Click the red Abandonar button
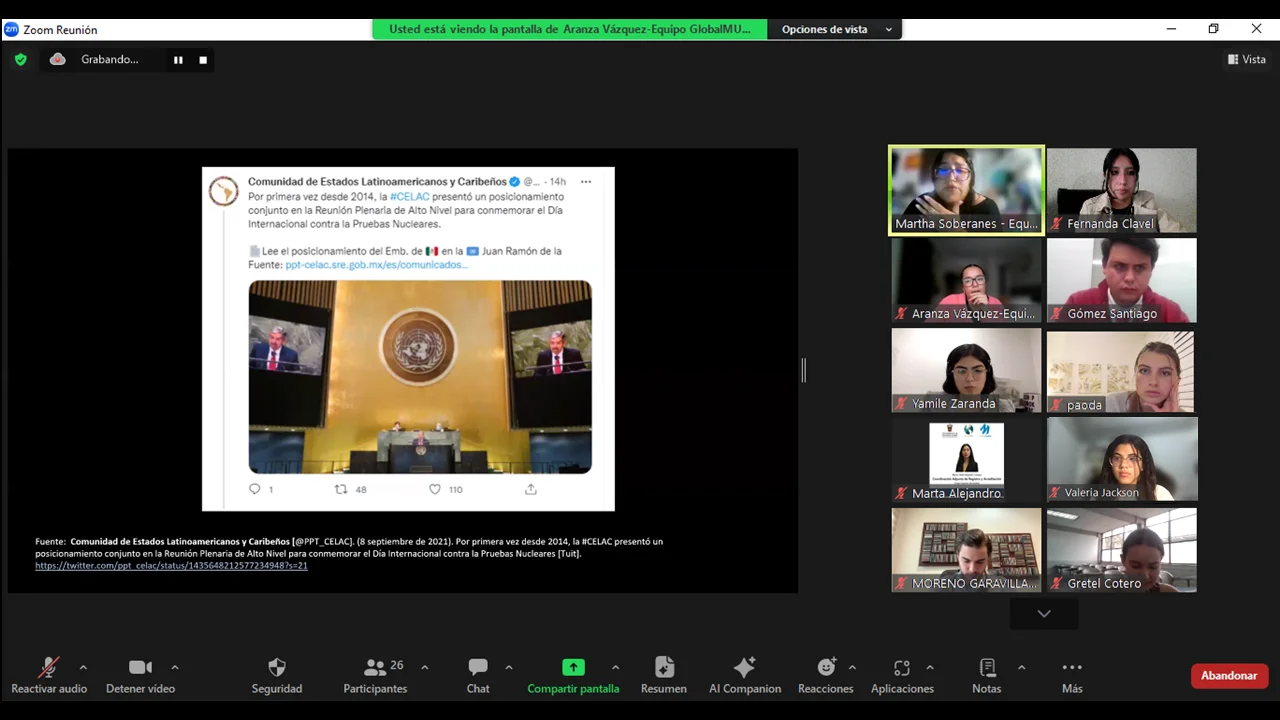Viewport: 1280px width, 720px height. pos(1229,676)
